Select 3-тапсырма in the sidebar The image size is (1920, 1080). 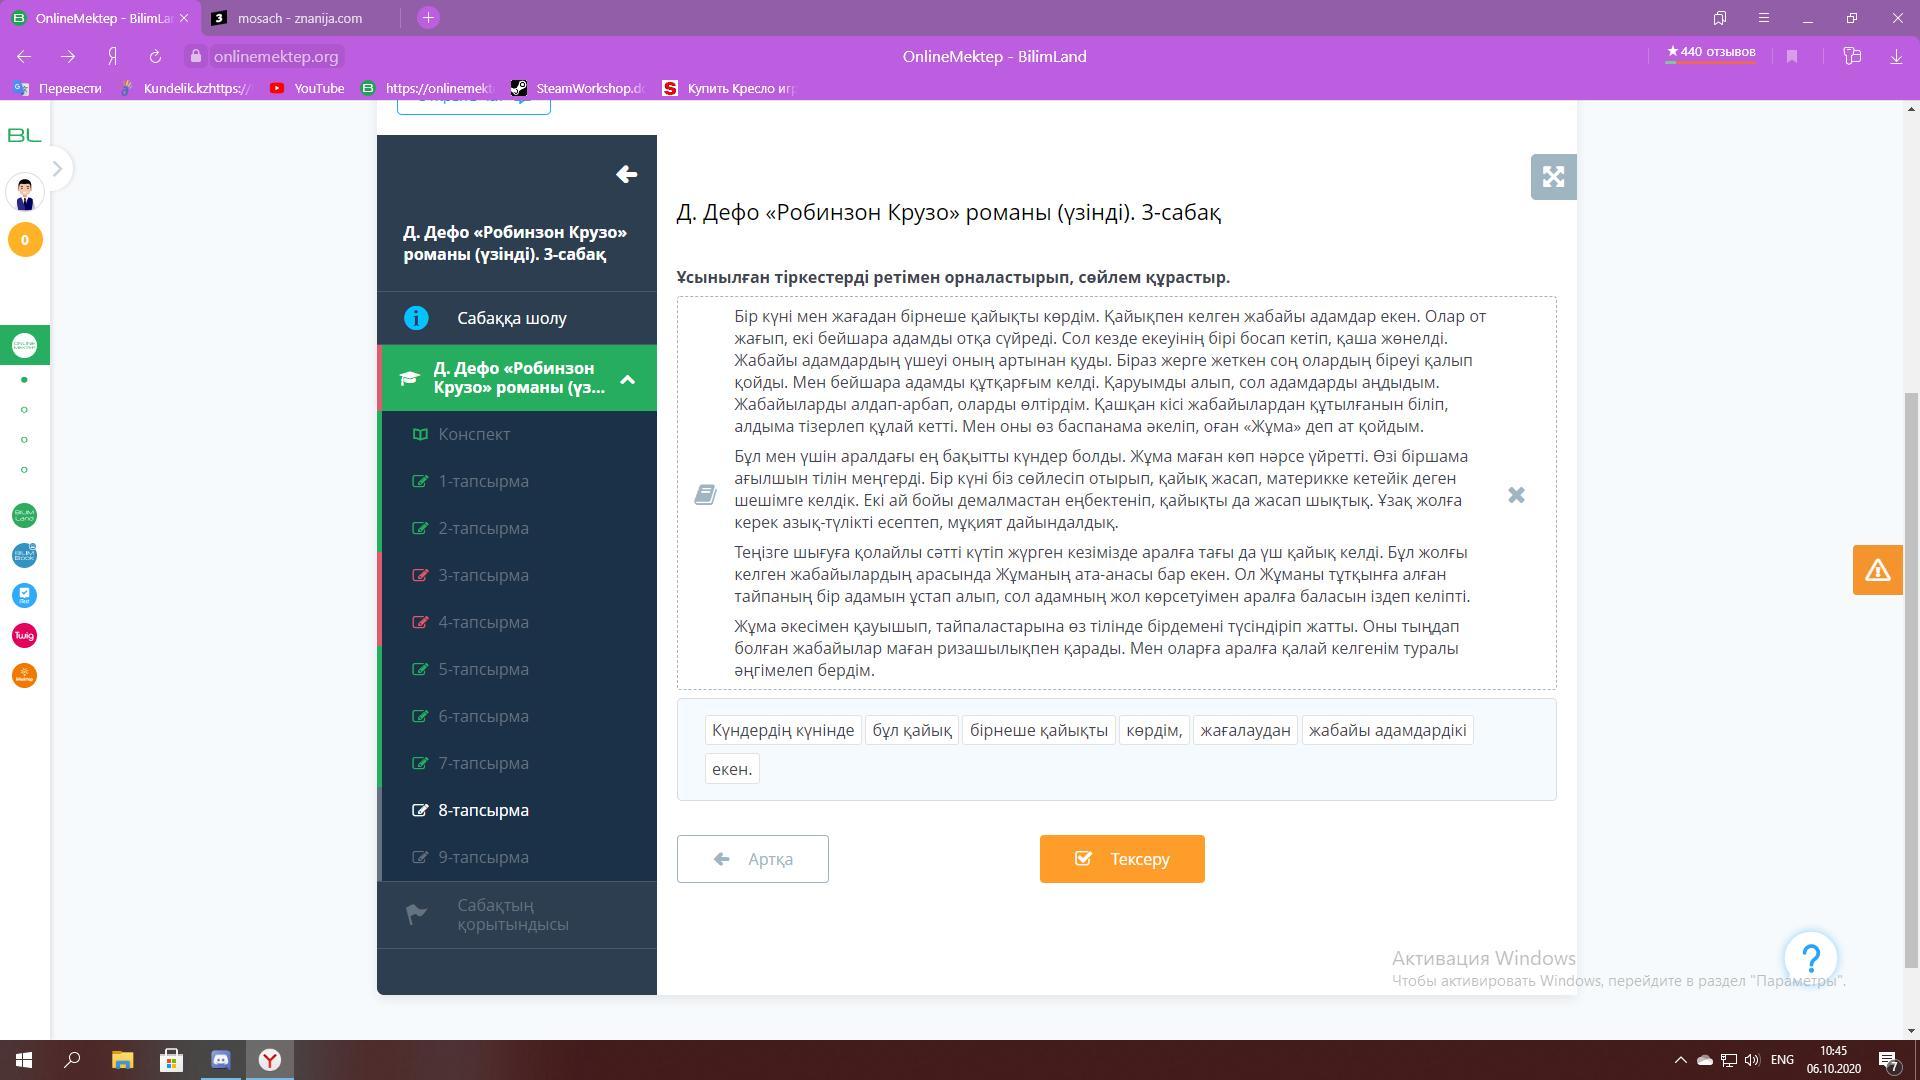click(x=483, y=575)
